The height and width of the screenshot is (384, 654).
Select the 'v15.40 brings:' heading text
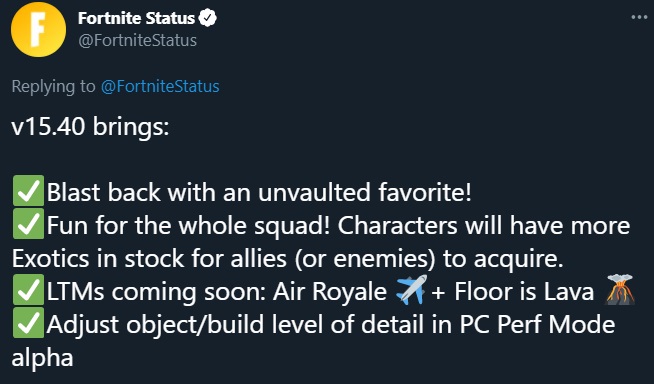pyautogui.click(x=90, y=126)
